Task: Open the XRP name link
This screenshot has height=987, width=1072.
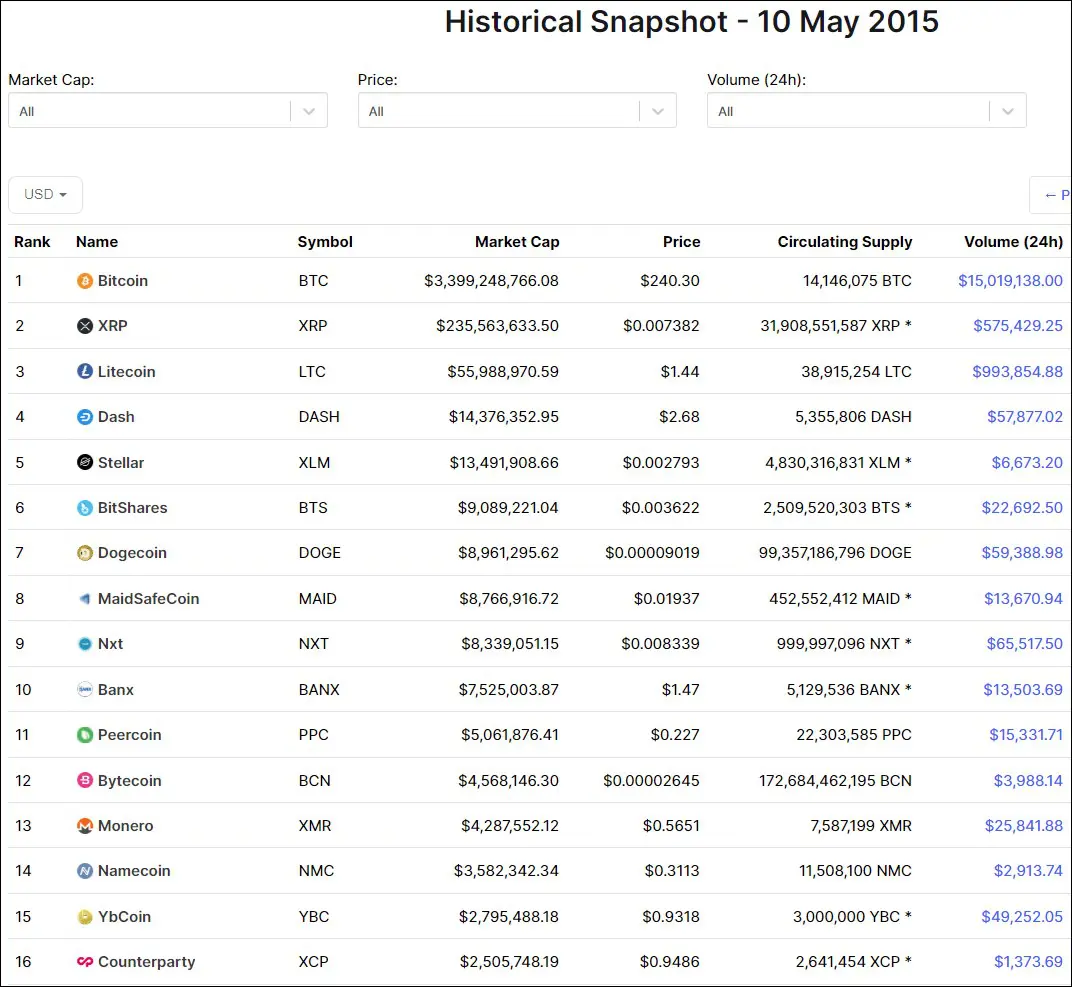Action: (x=112, y=326)
